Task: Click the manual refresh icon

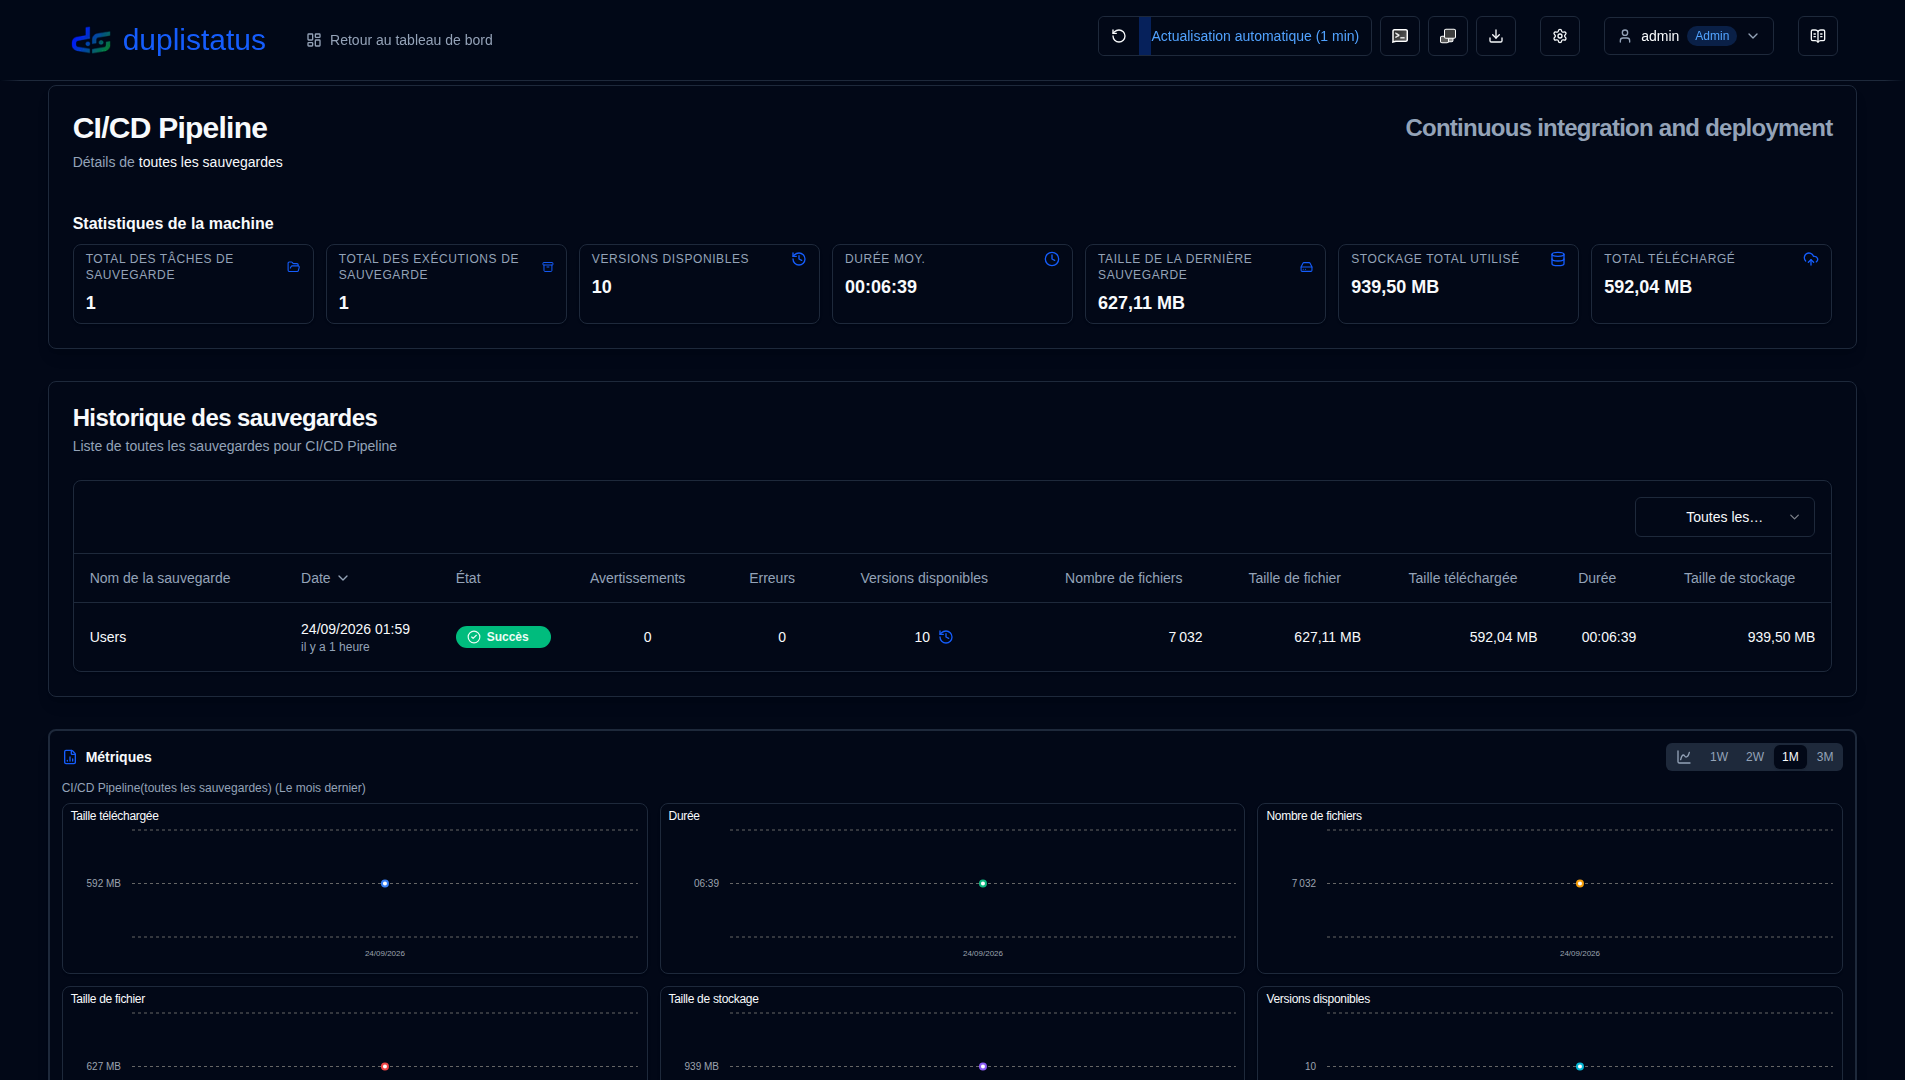Action: pyautogui.click(x=1119, y=36)
